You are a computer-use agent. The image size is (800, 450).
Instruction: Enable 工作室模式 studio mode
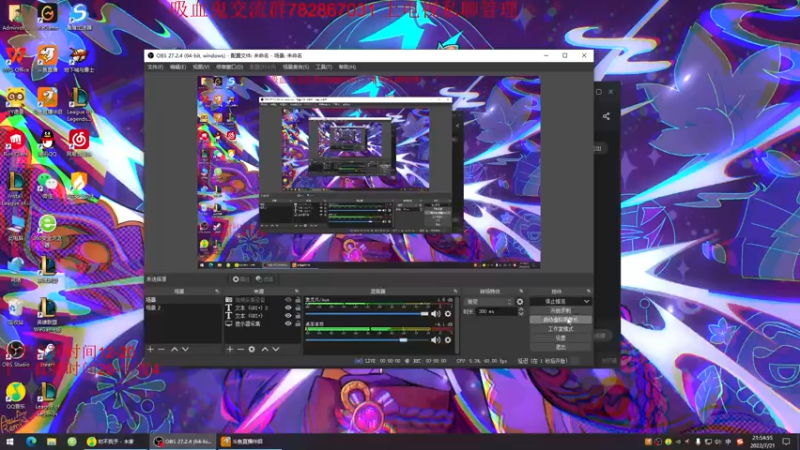point(560,329)
